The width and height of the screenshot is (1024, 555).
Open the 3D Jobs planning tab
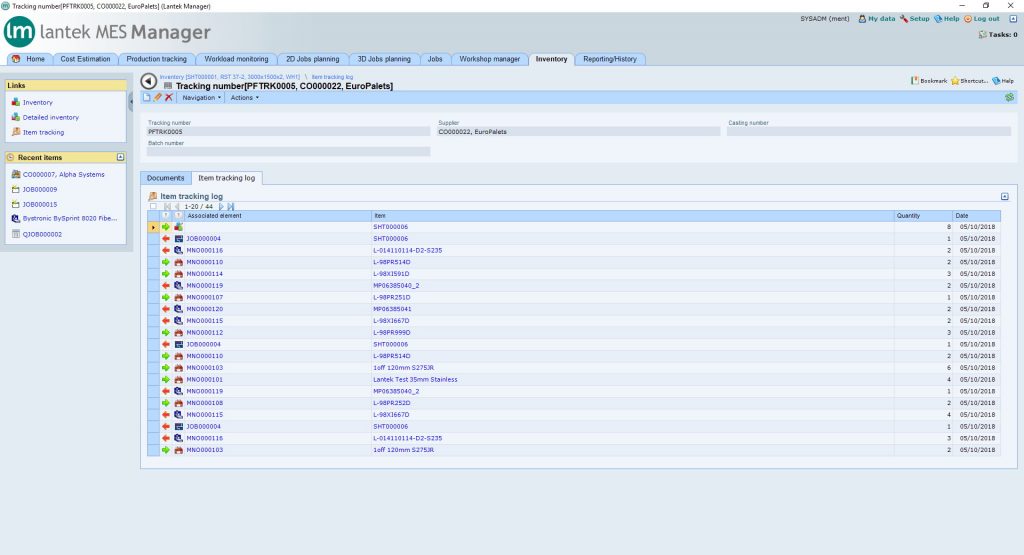(384, 59)
